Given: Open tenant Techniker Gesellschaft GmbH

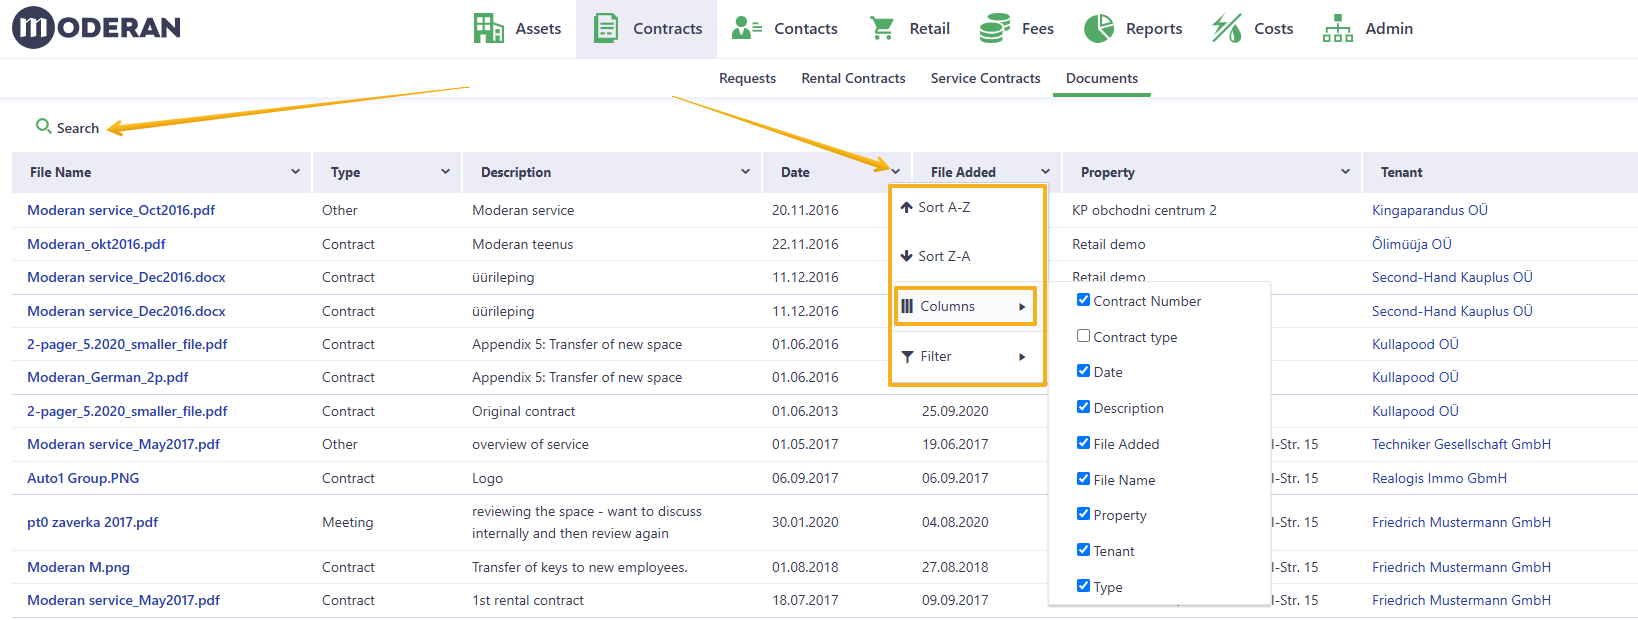Looking at the screenshot, I should coord(1461,444).
